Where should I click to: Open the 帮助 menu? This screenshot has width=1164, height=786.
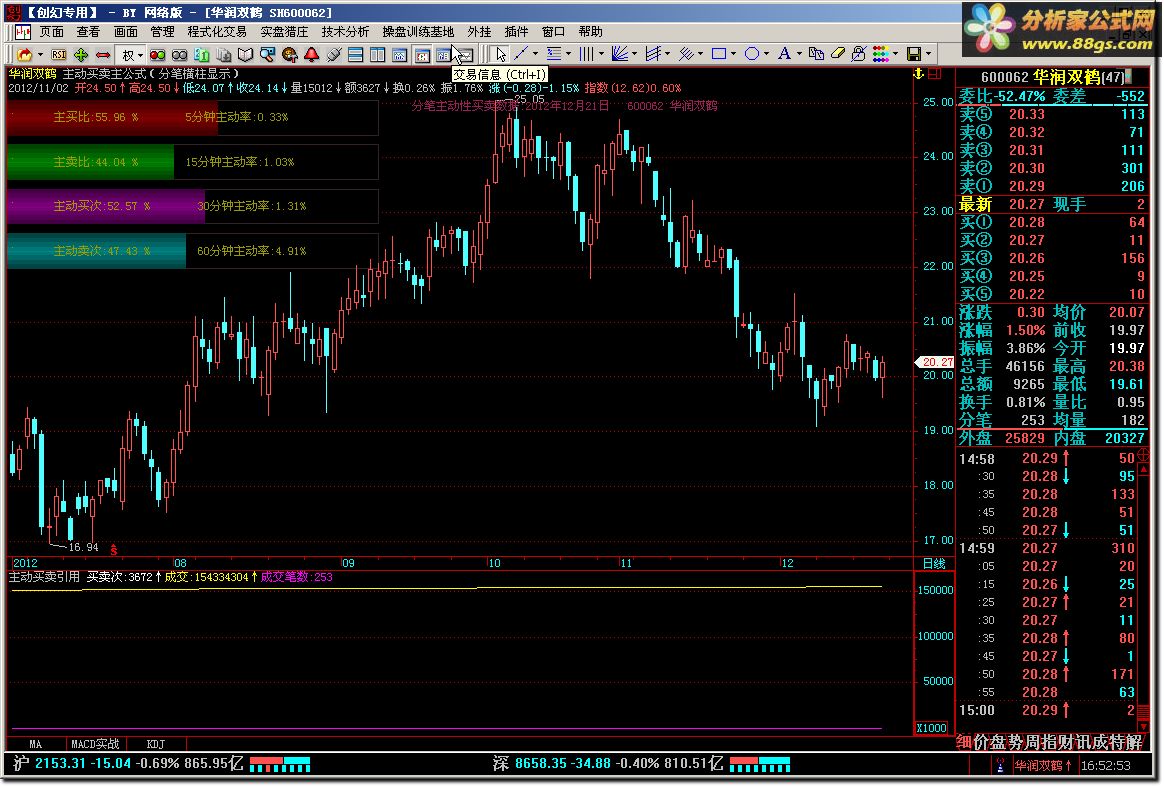tap(590, 32)
